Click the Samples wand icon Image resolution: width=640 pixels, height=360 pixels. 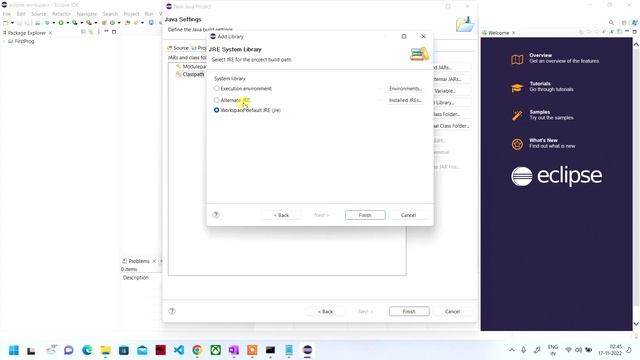(517, 116)
